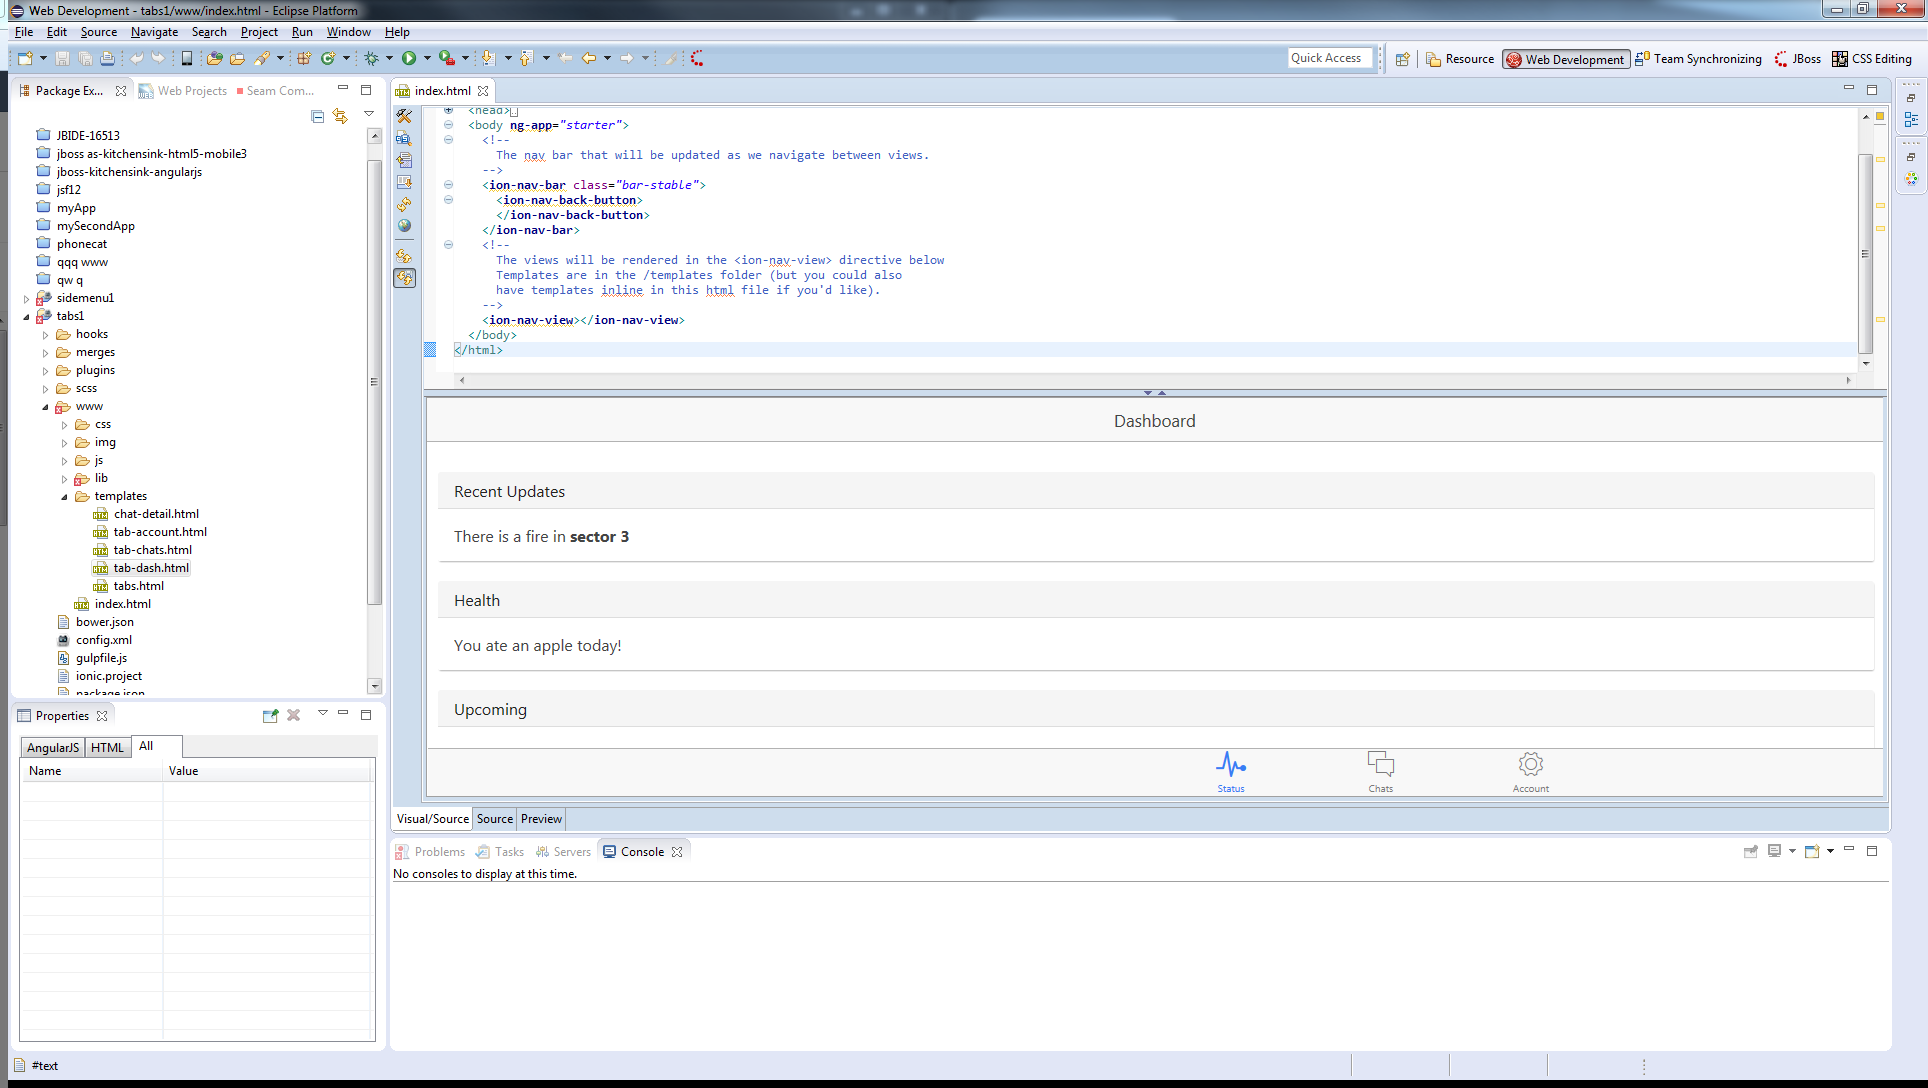Collapse the body element fold marker
The image size is (1928, 1088).
(448, 125)
